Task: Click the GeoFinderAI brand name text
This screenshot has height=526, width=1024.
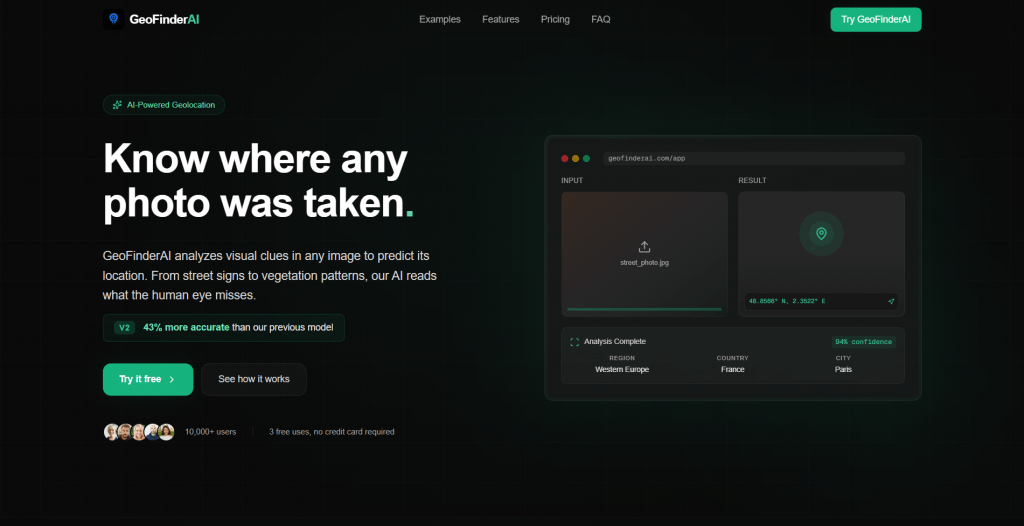Action: click(165, 20)
